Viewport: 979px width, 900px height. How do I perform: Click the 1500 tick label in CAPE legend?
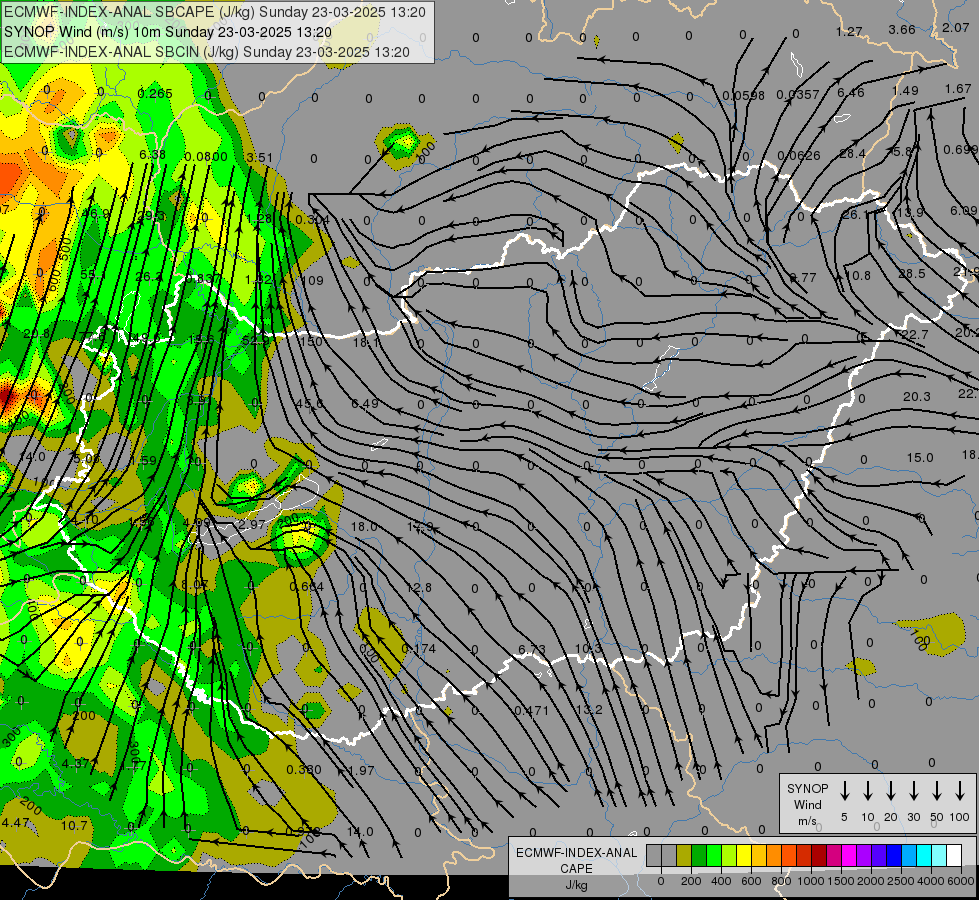click(x=841, y=881)
